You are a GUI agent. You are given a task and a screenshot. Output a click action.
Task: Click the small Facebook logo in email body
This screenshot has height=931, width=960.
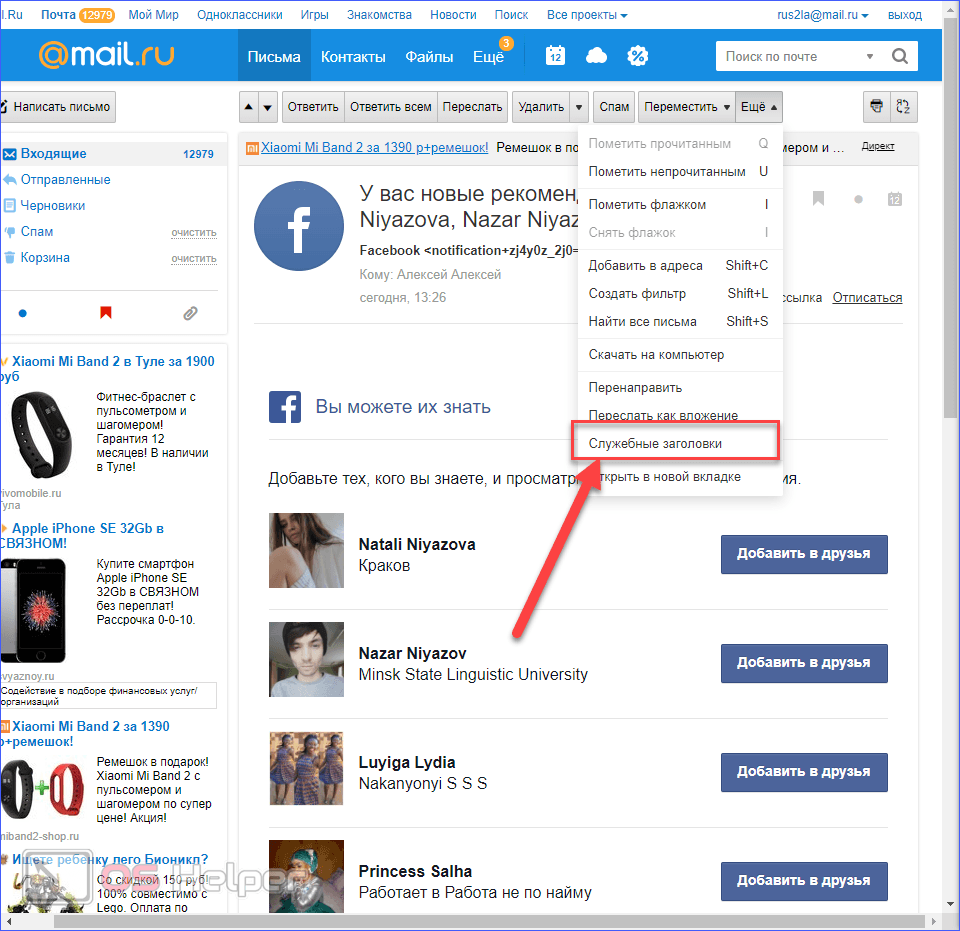285,406
